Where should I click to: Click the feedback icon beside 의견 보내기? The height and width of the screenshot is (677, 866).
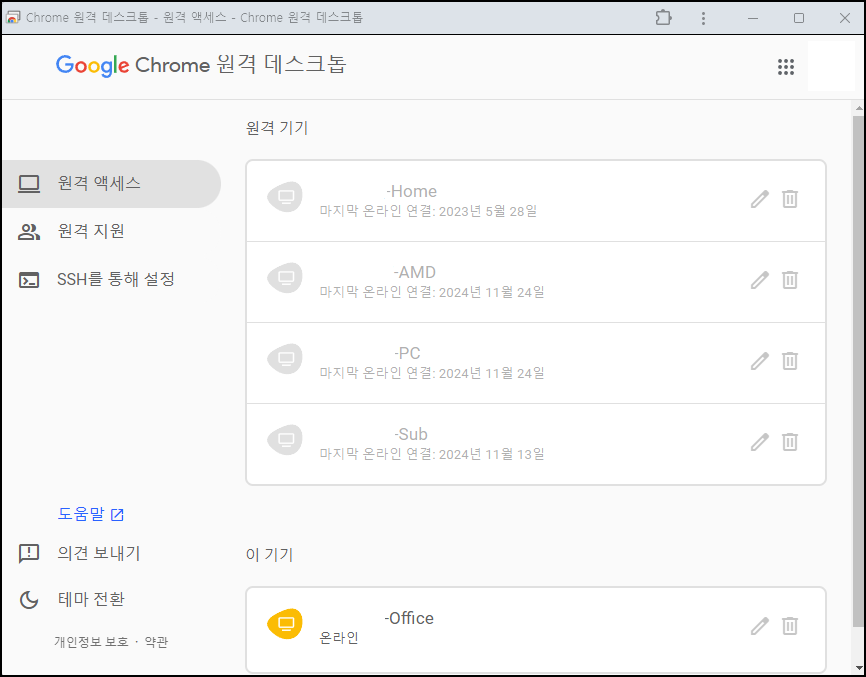pos(29,553)
